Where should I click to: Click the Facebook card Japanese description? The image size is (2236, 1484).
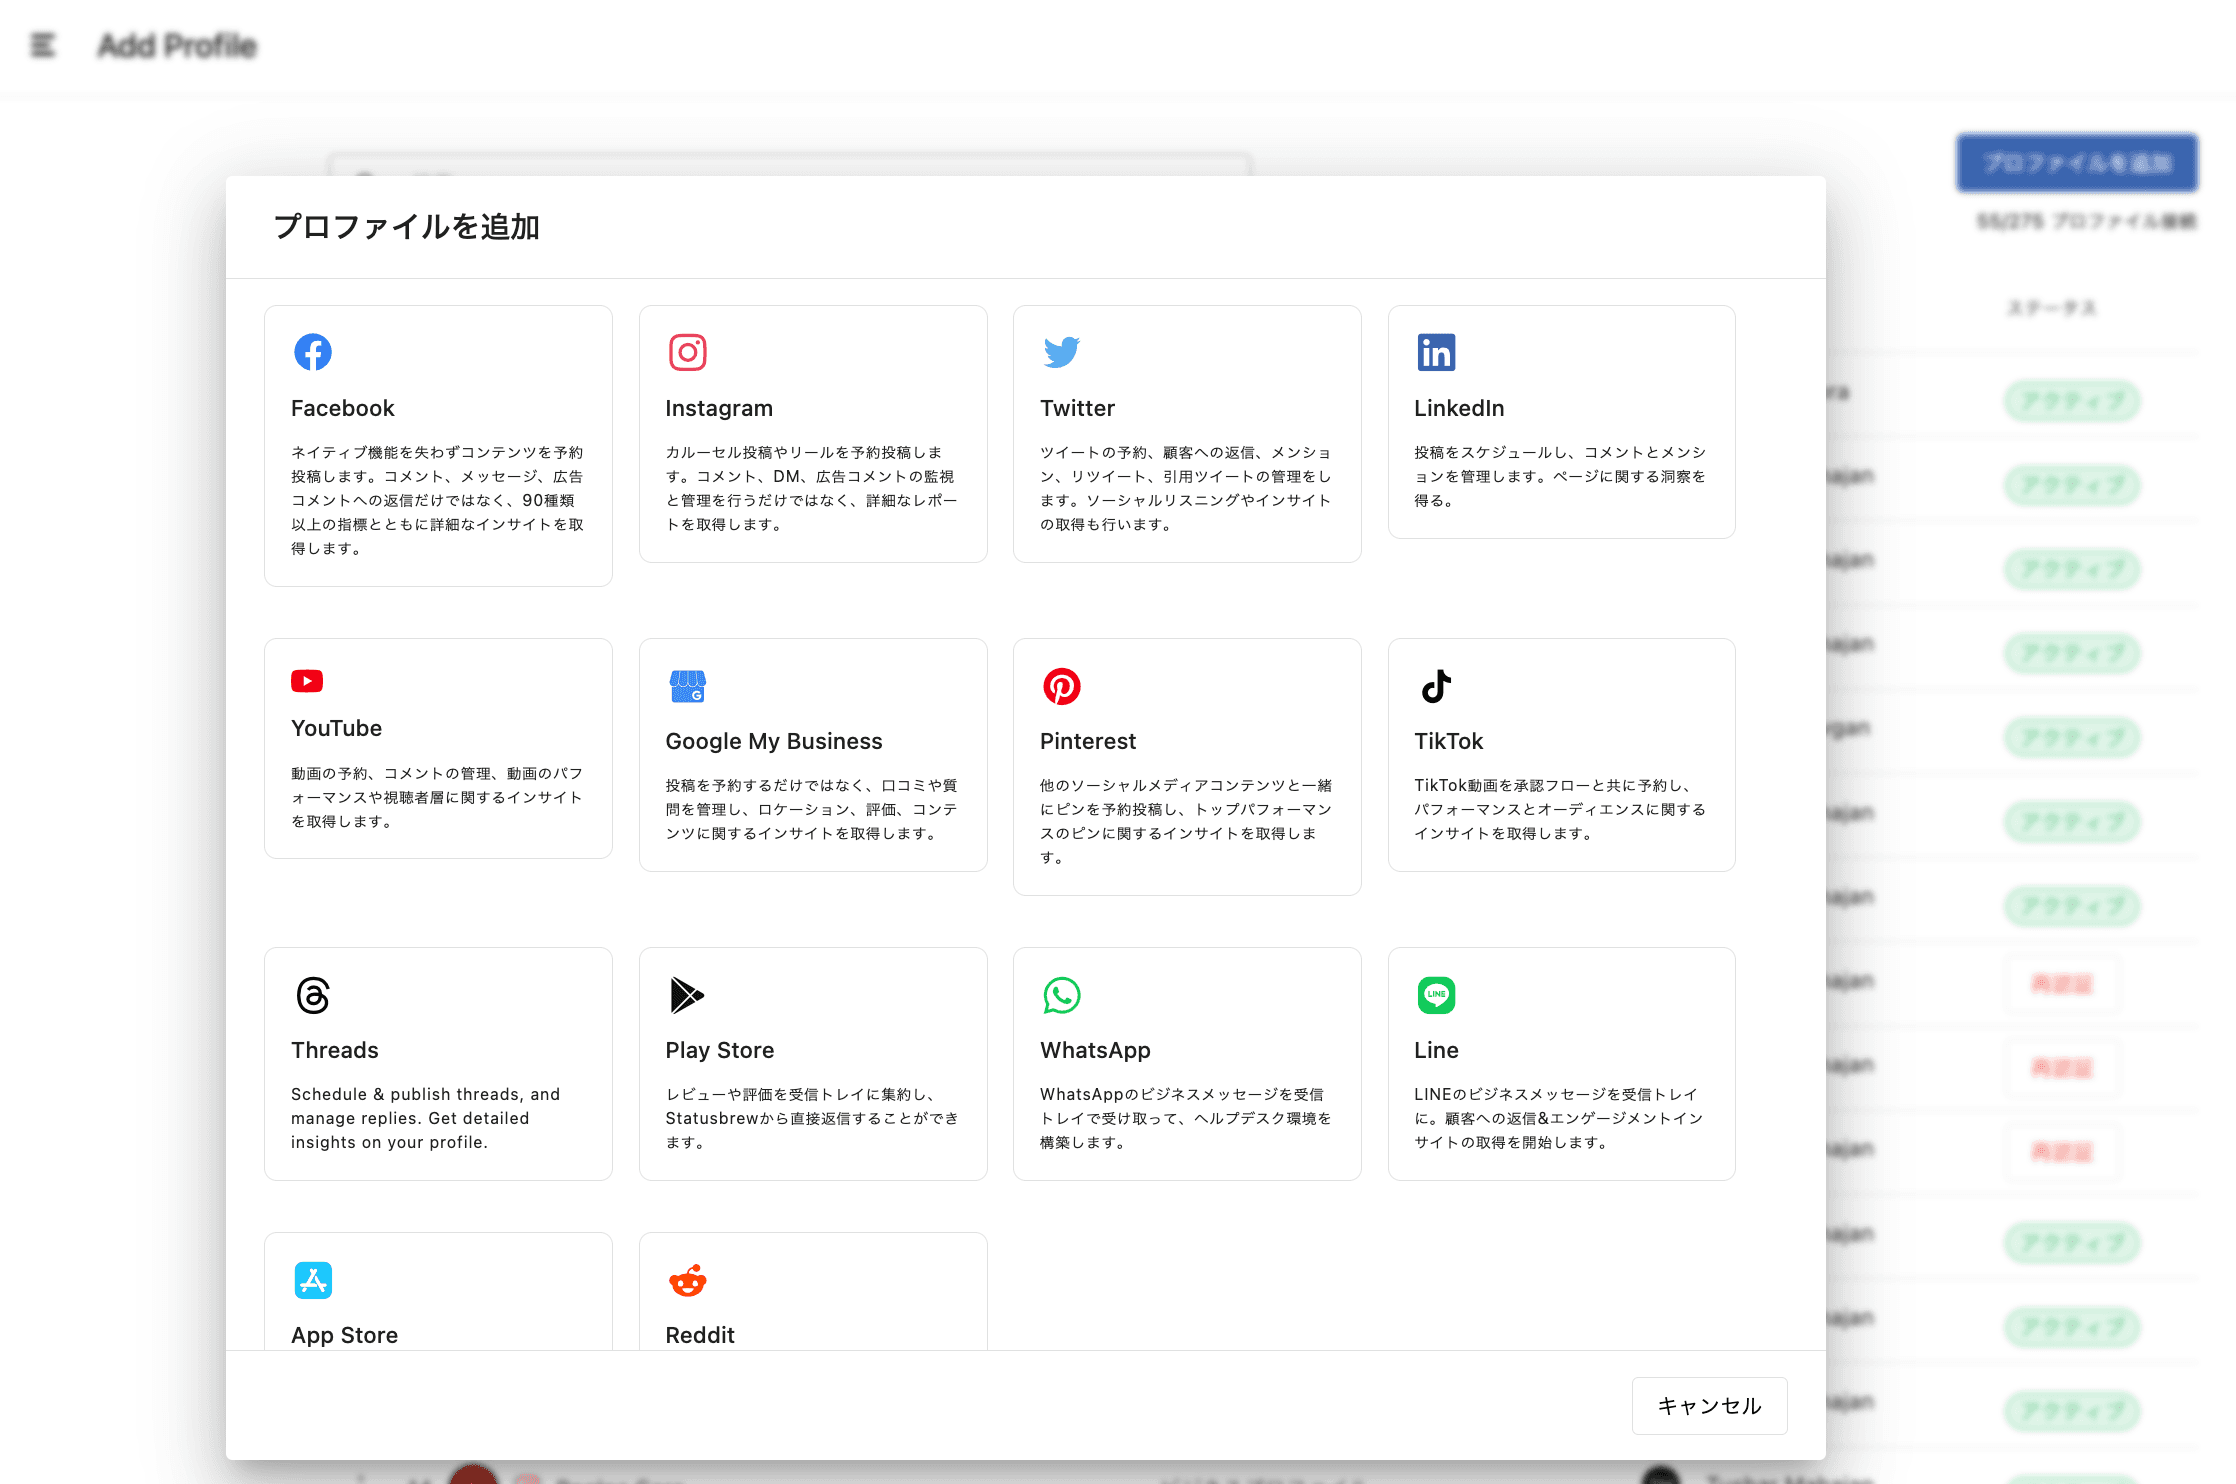(438, 500)
